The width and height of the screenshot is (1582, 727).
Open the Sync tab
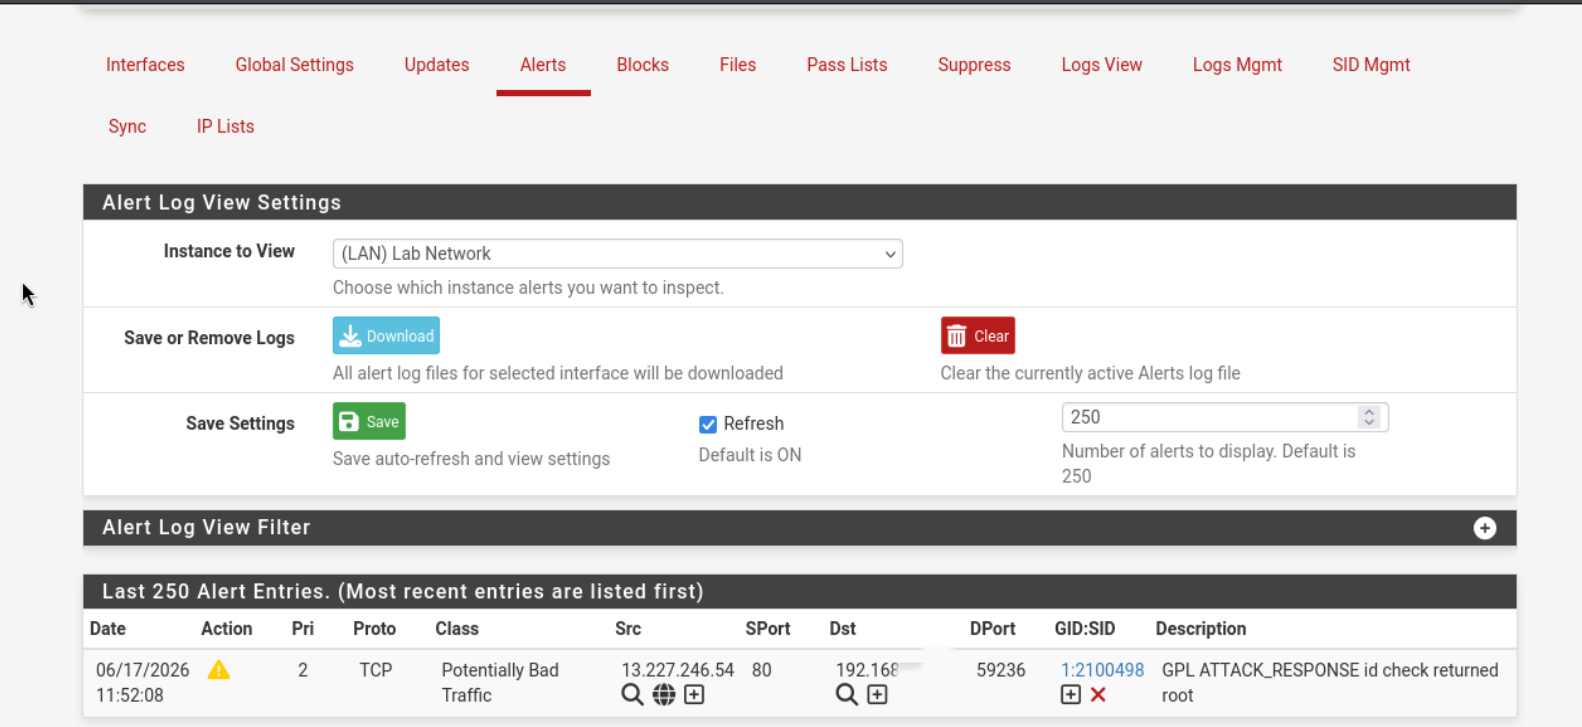click(127, 127)
